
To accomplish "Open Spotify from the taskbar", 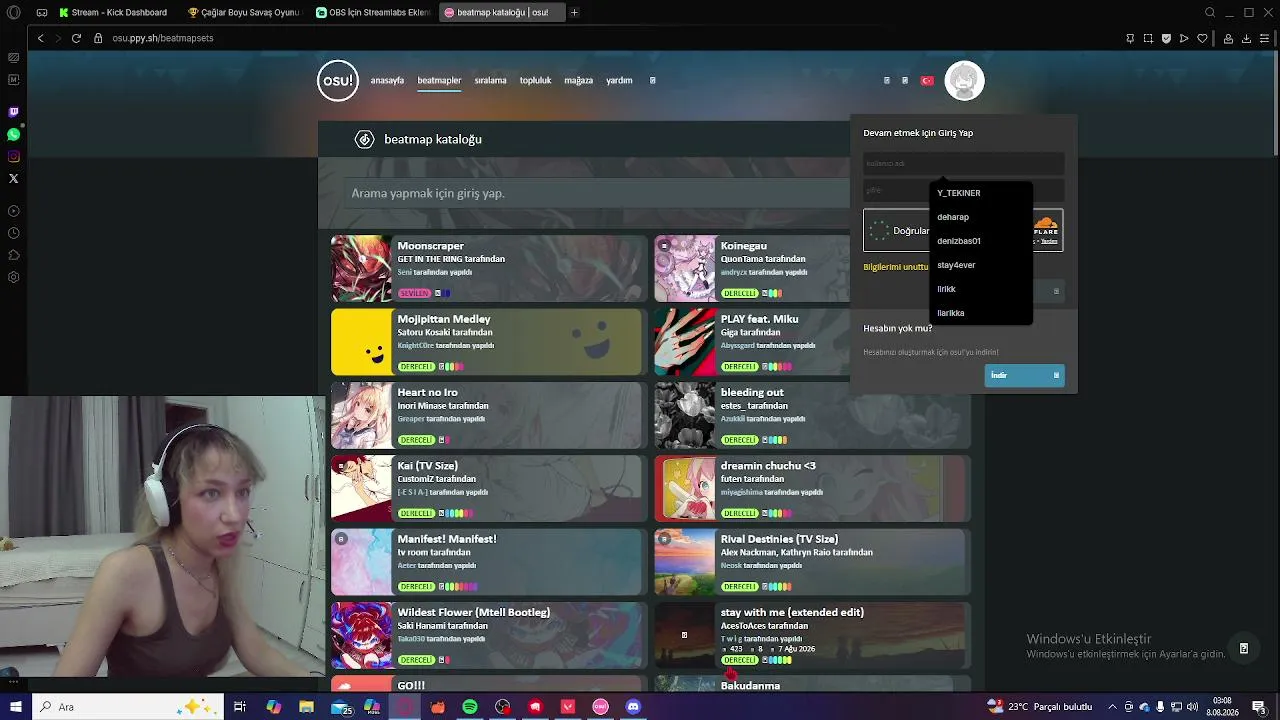I will click(470, 707).
